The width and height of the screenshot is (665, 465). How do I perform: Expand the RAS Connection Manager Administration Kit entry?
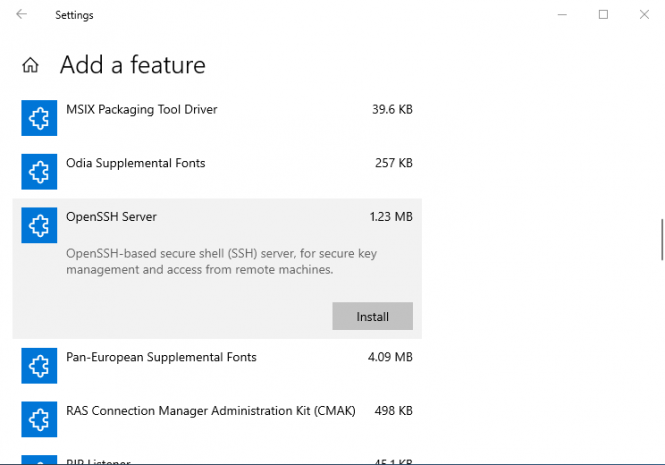click(196, 411)
